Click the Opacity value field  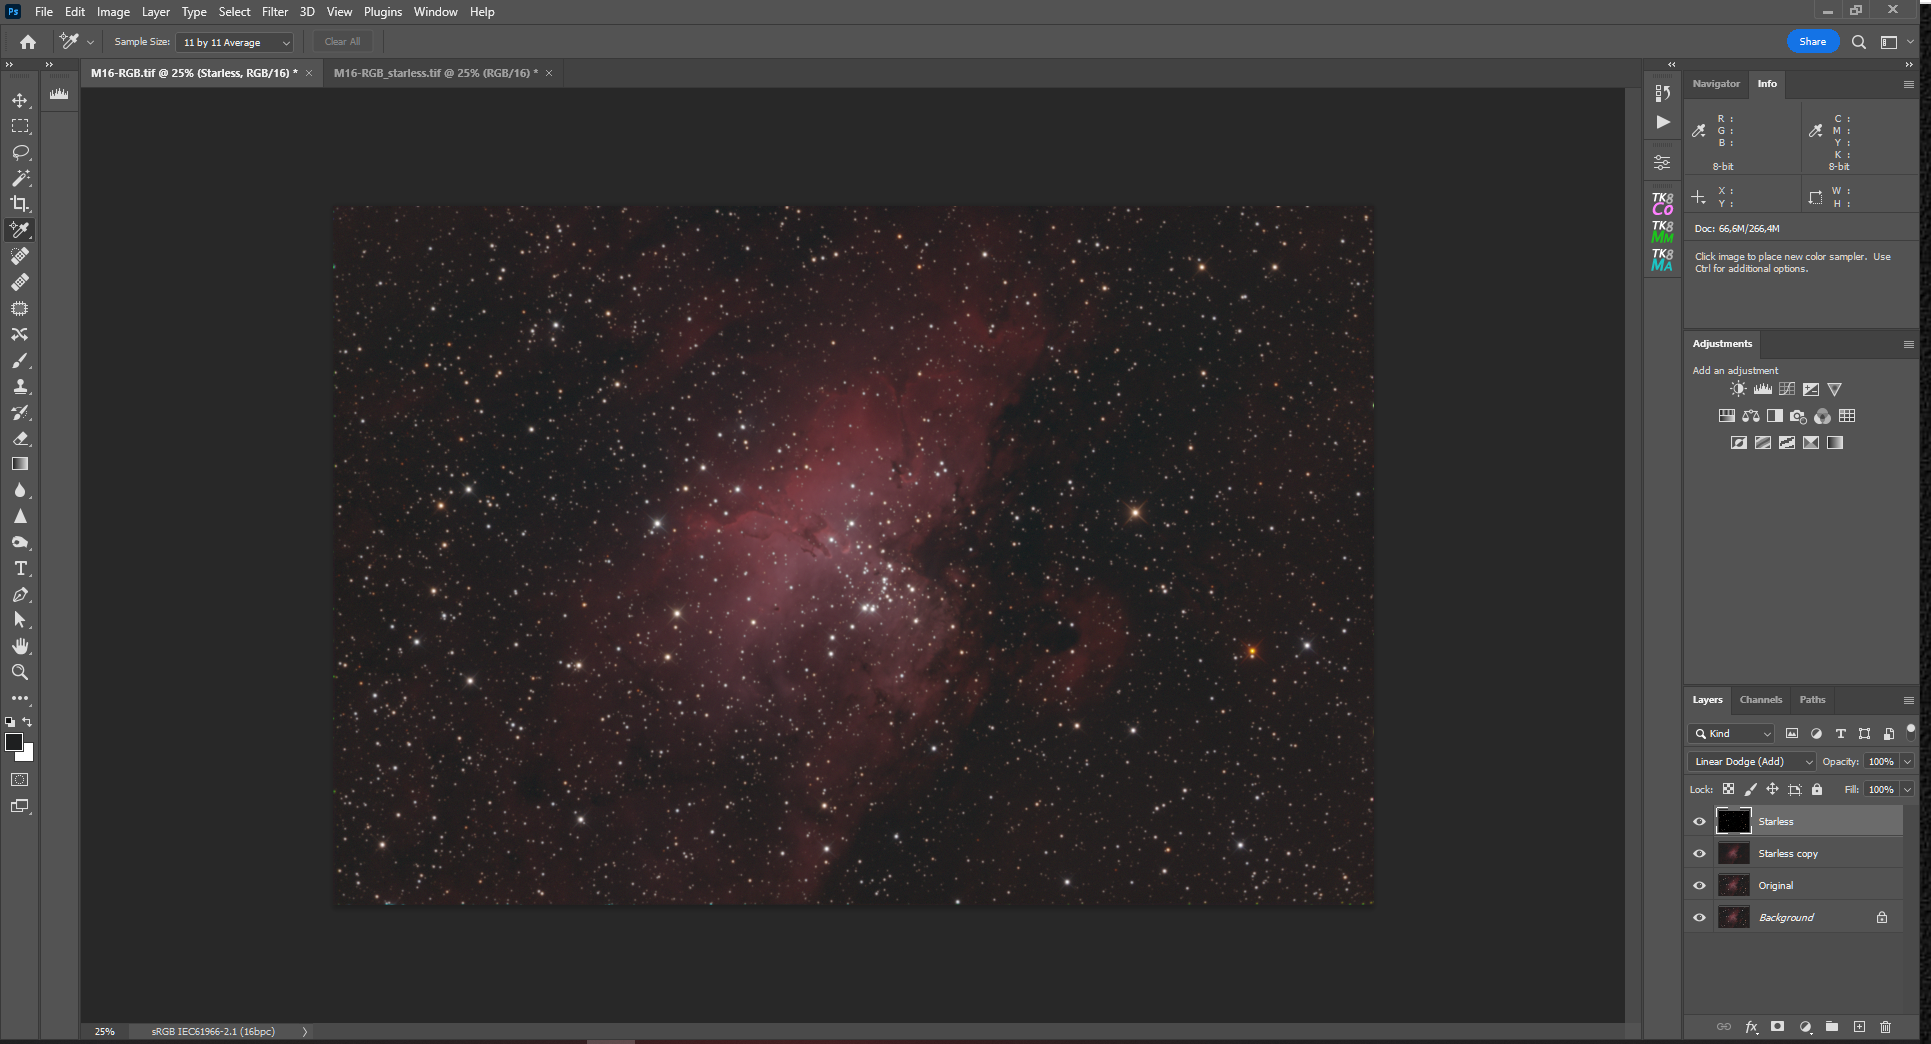point(1880,762)
